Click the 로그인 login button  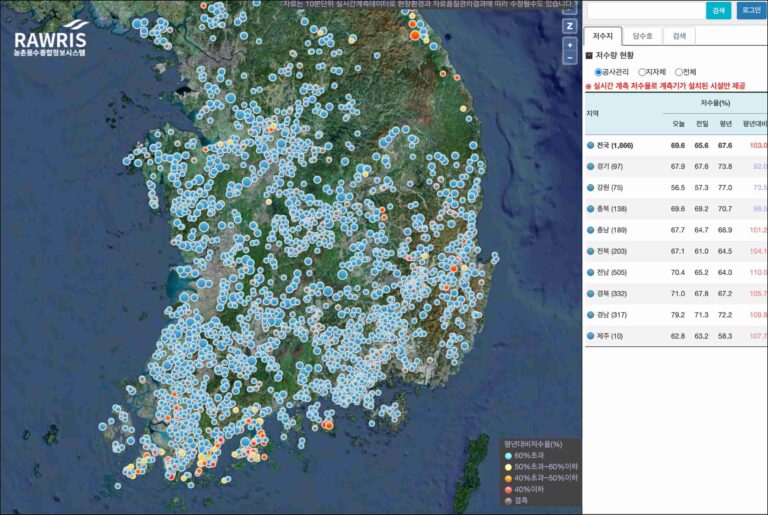(750, 10)
